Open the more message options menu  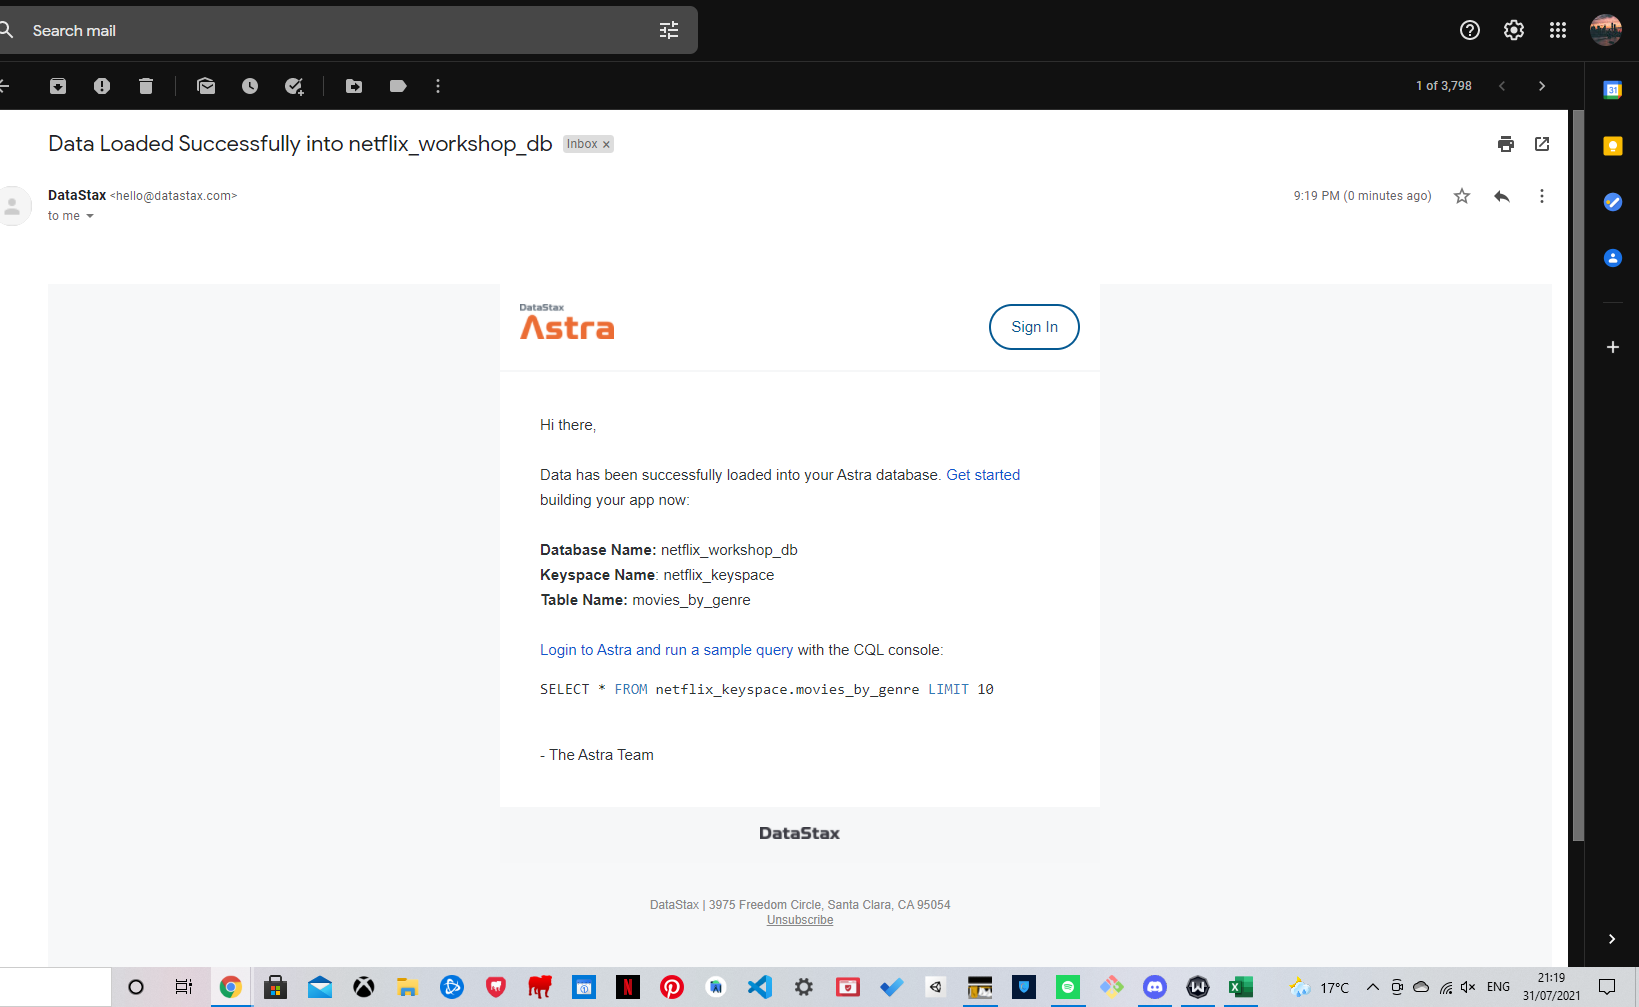(1541, 196)
